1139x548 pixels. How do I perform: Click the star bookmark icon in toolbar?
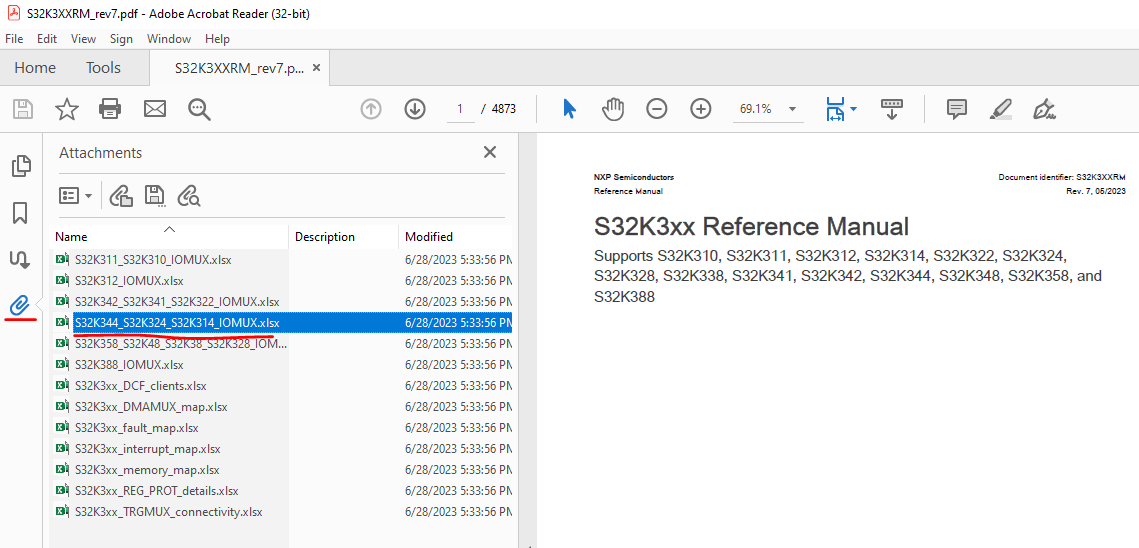67,109
